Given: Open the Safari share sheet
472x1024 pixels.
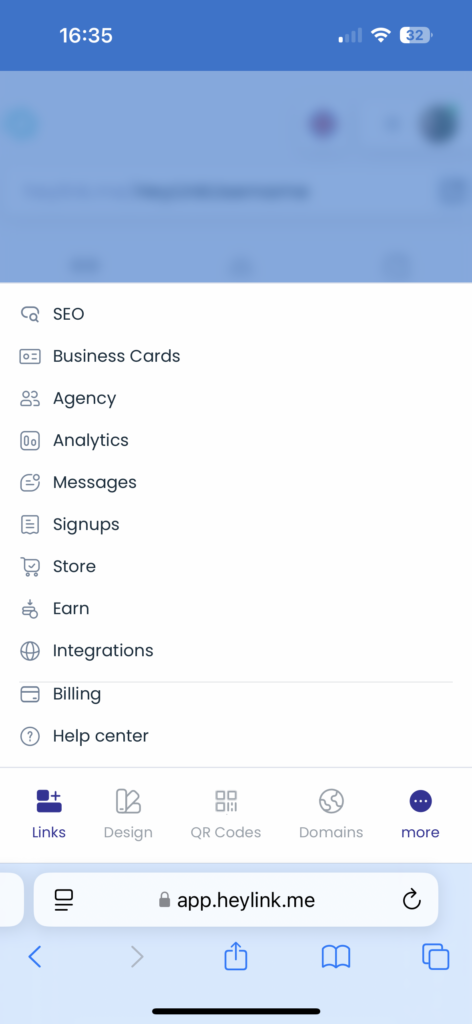Looking at the screenshot, I should click(236, 957).
